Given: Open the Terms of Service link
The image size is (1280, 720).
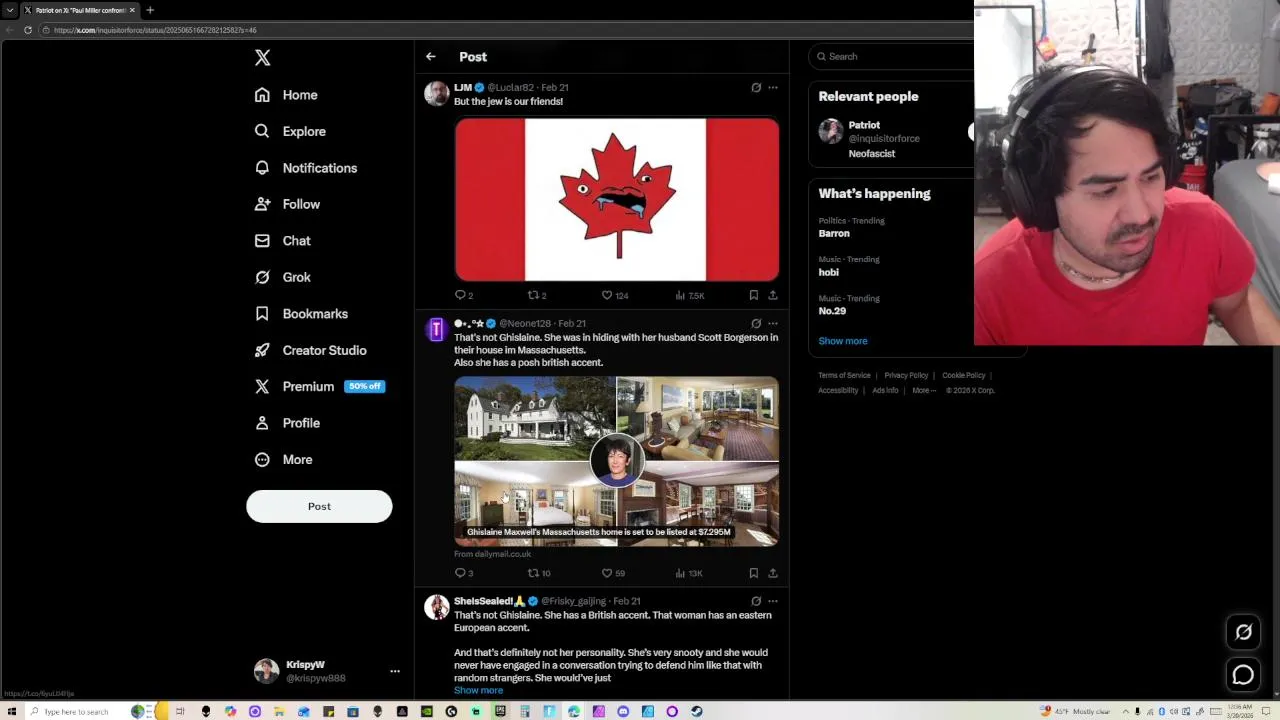Looking at the screenshot, I should tap(844, 375).
